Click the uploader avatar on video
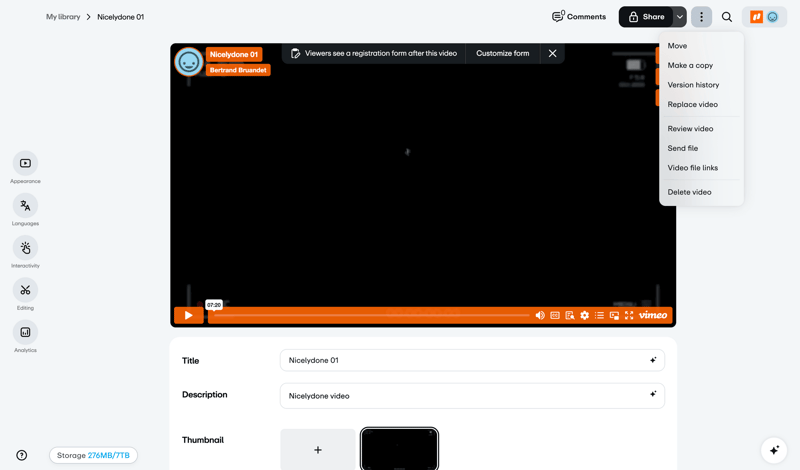The height and width of the screenshot is (470, 800). (189, 62)
